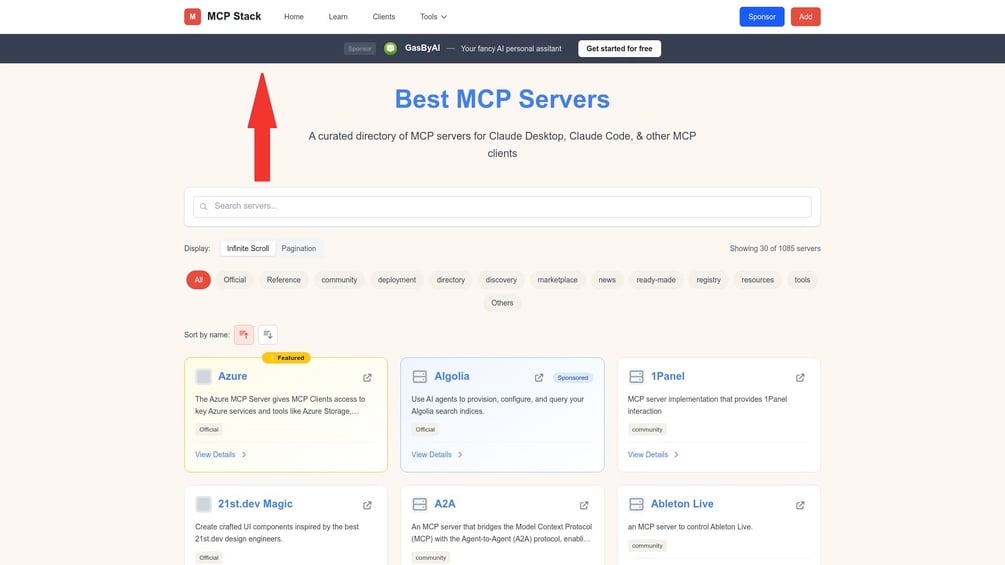Viewport: 1005px width, 565px height.
Task: Click the "Best MCP Servers" heading
Action: [x=502, y=99]
